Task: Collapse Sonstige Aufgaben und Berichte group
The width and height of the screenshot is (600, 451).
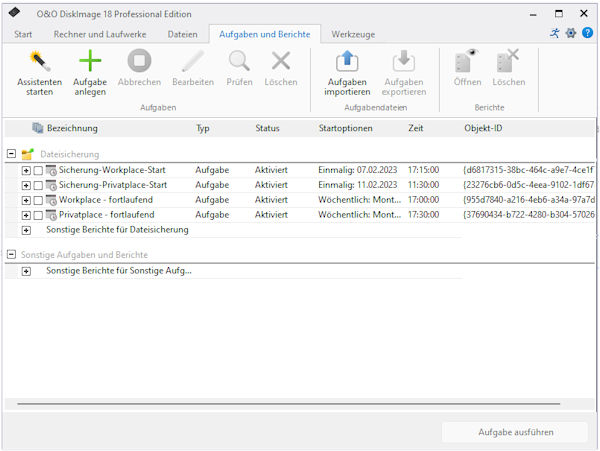Action: [x=11, y=254]
